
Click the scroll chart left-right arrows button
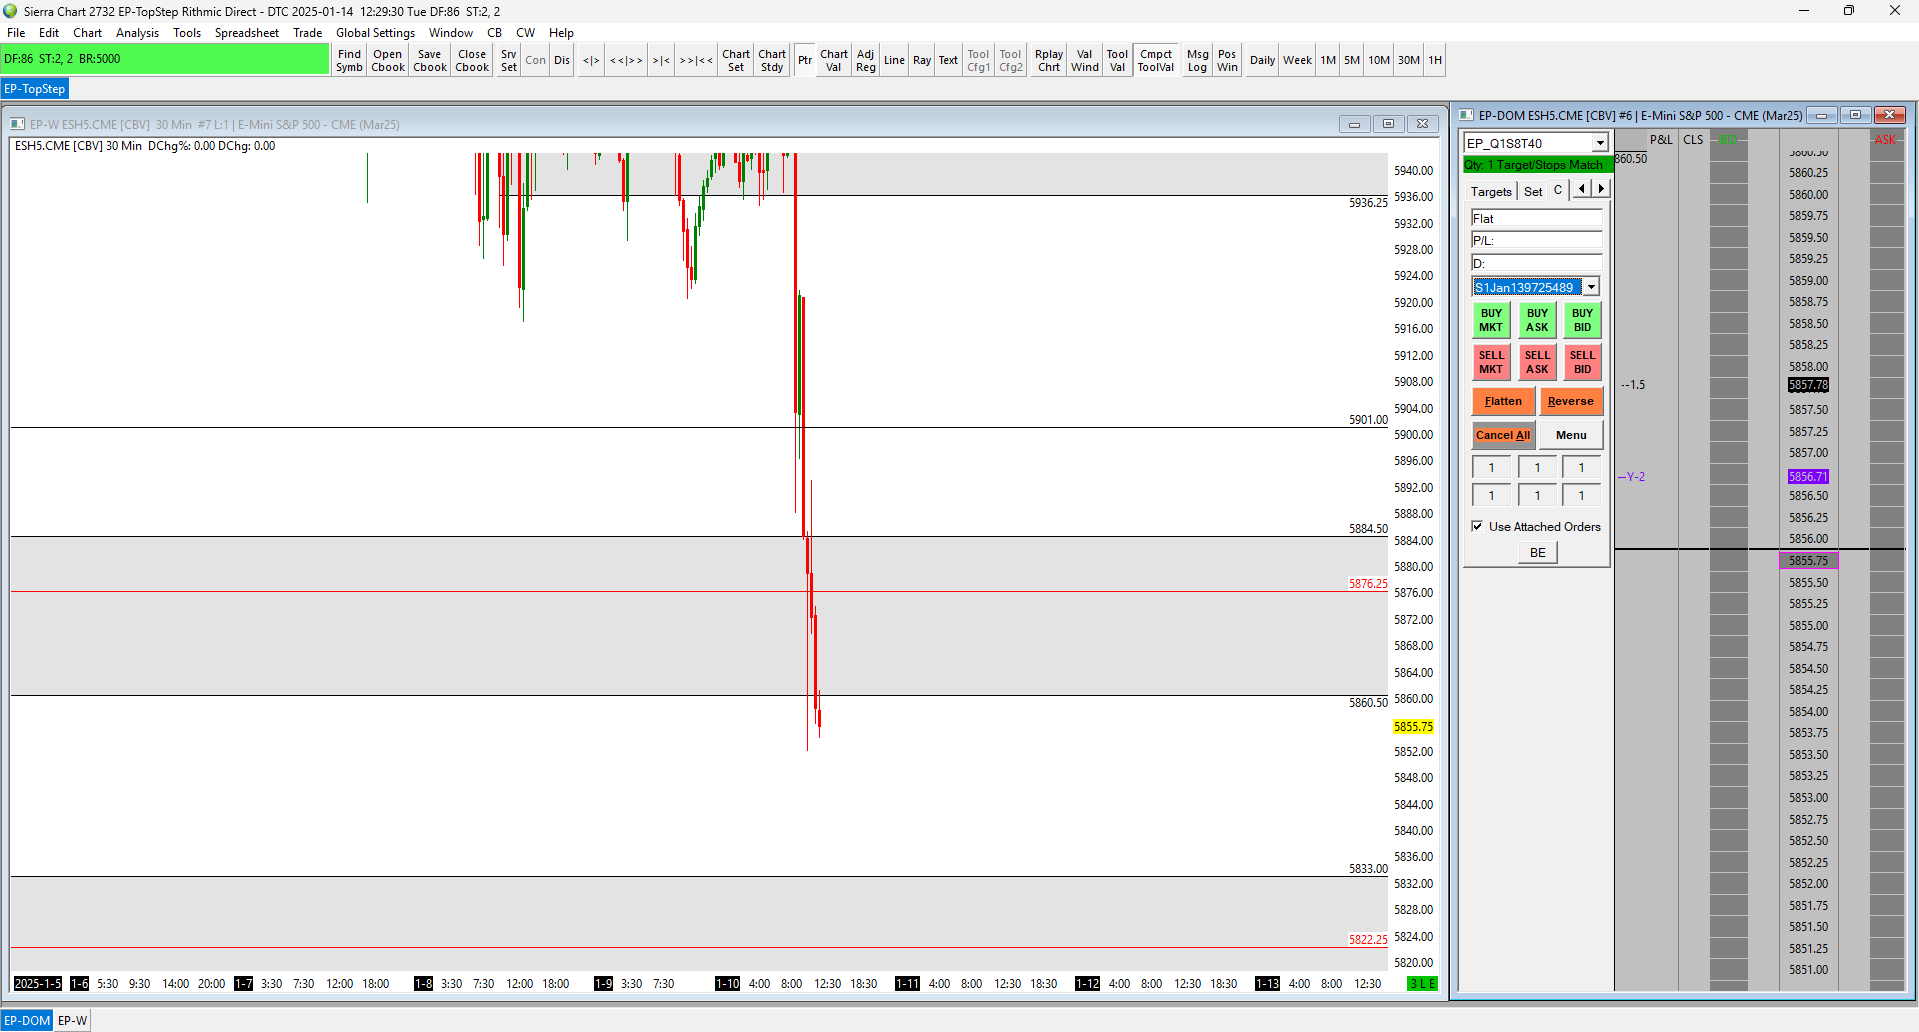591,60
